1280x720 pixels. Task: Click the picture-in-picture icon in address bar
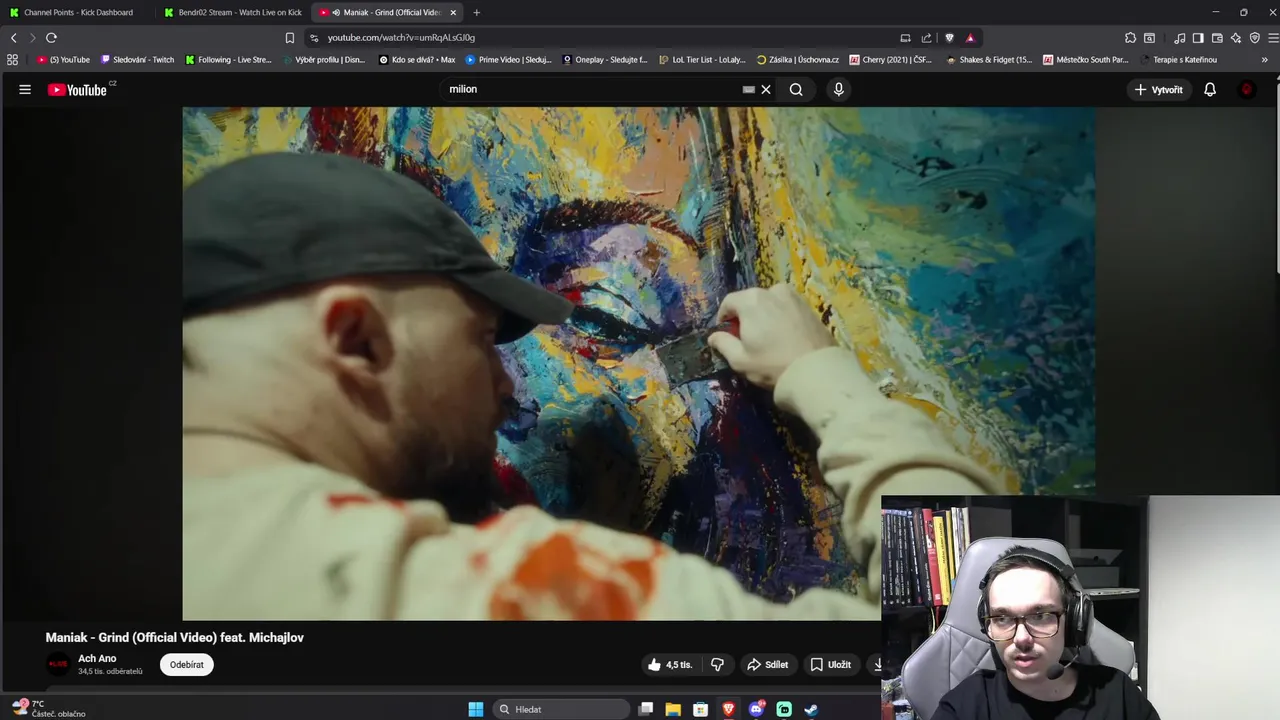905,38
